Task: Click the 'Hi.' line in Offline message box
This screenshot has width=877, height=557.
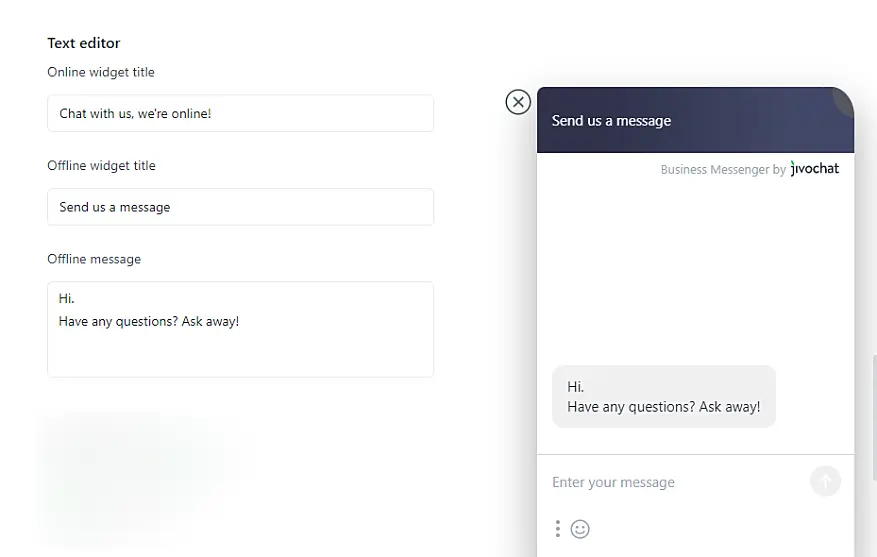Action: (67, 299)
